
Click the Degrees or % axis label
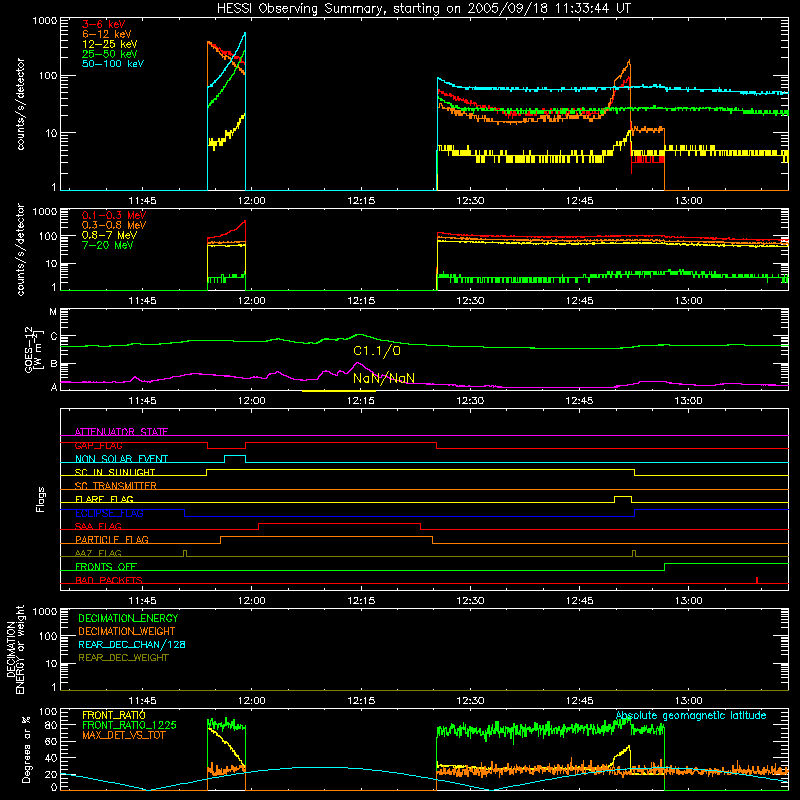(x=26, y=750)
